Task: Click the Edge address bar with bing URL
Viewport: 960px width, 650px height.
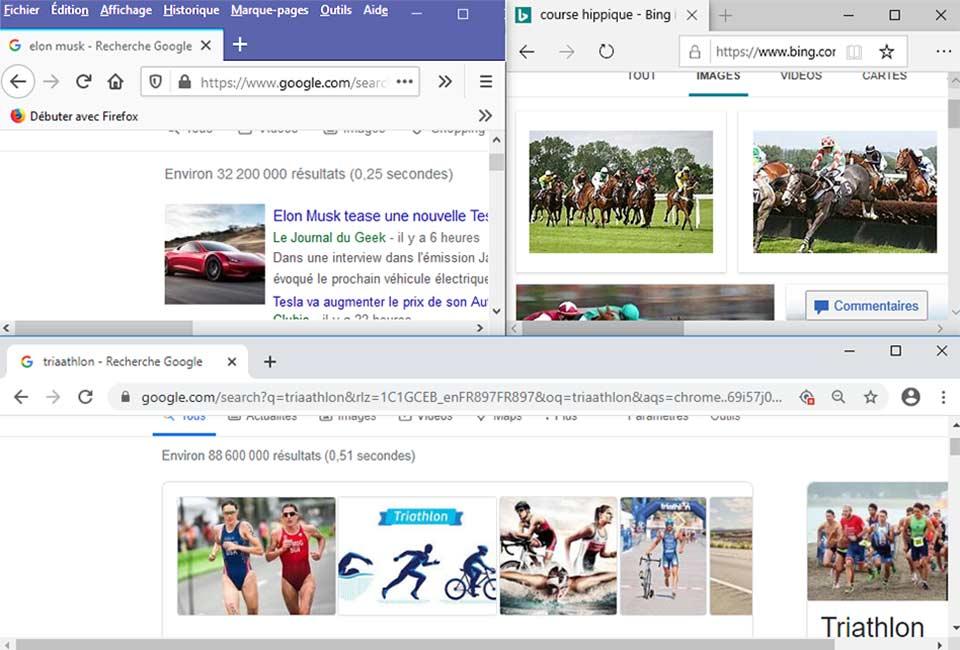Action: (x=775, y=52)
